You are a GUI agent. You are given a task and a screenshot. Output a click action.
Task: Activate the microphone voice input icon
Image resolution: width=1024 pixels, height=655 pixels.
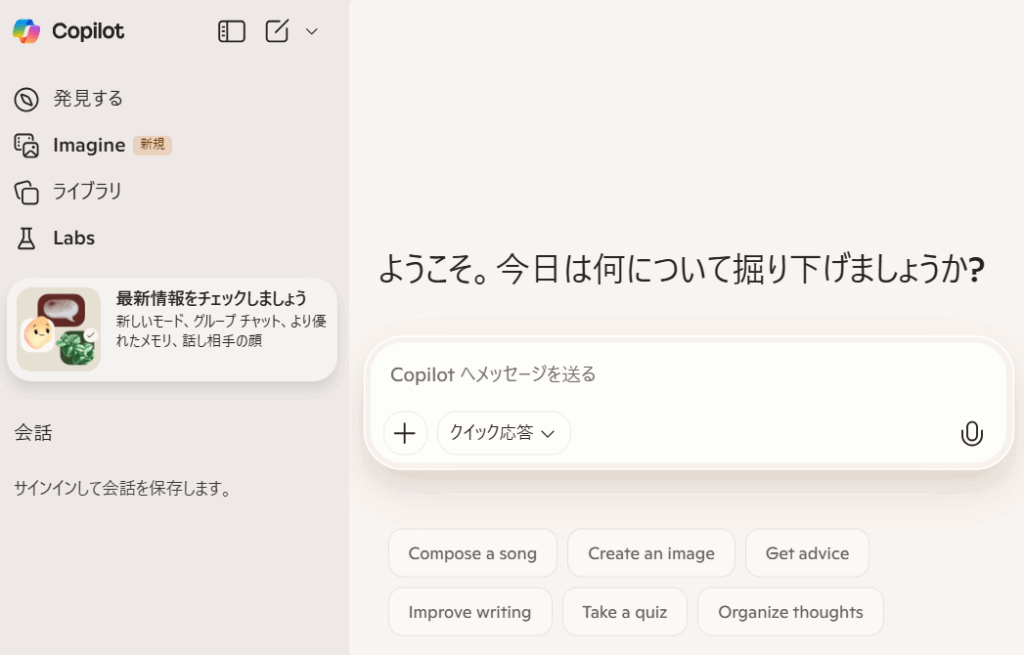pyautogui.click(x=971, y=433)
